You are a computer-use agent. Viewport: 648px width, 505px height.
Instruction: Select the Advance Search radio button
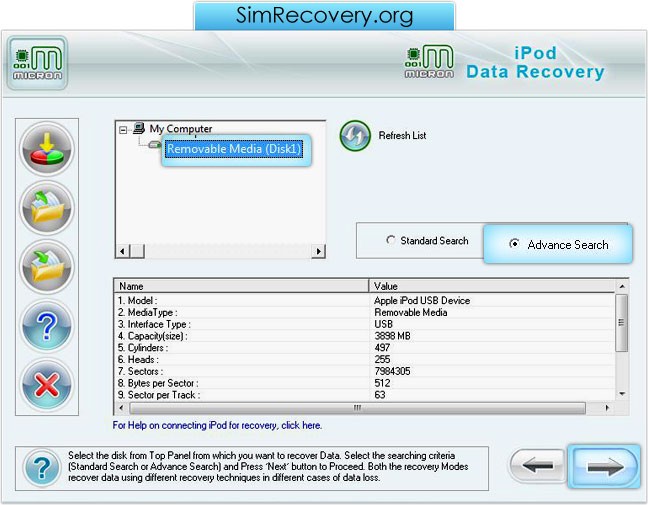(514, 244)
